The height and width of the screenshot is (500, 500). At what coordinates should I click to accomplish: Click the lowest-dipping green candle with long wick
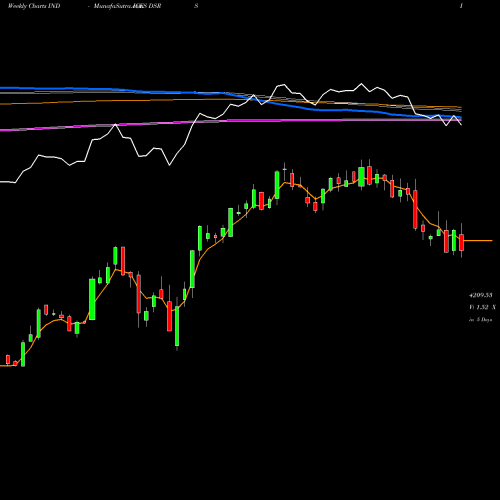[177, 326]
